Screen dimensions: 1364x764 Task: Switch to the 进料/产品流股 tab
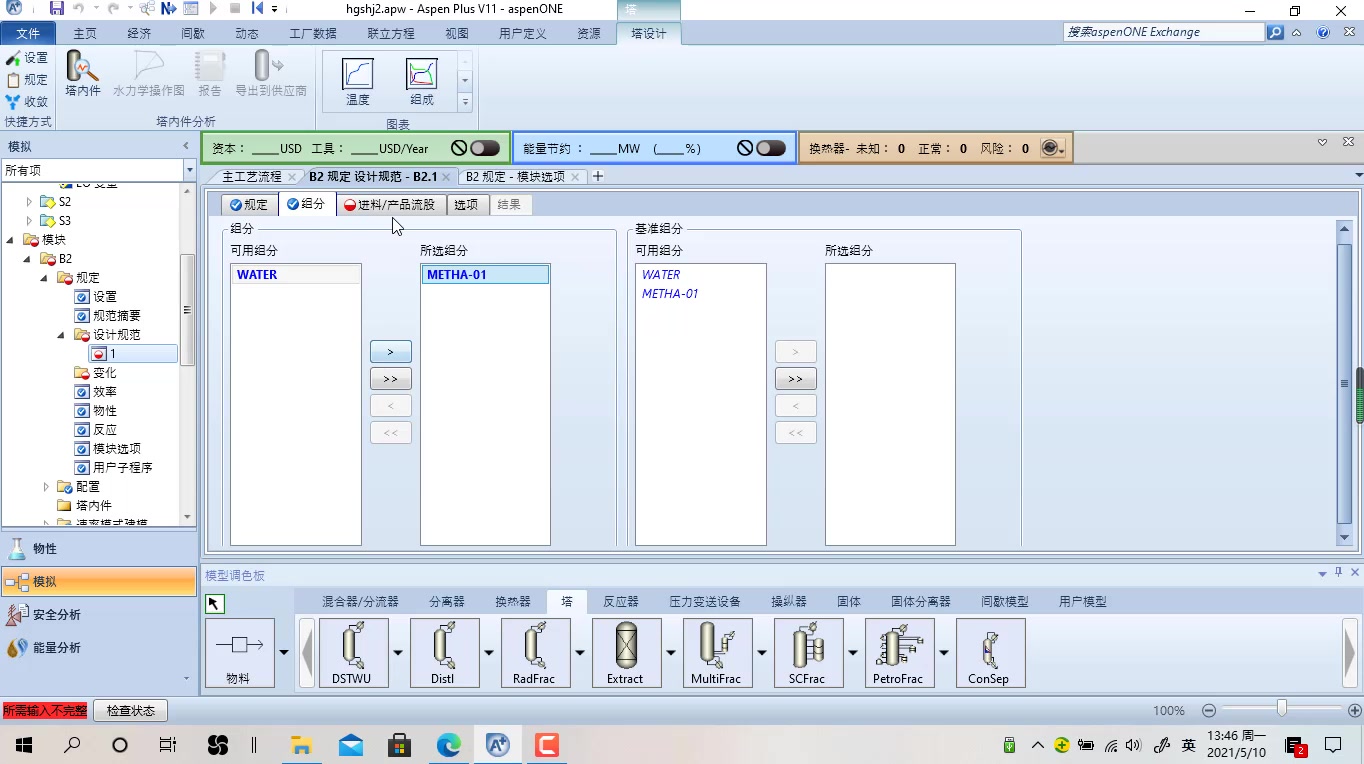point(390,205)
